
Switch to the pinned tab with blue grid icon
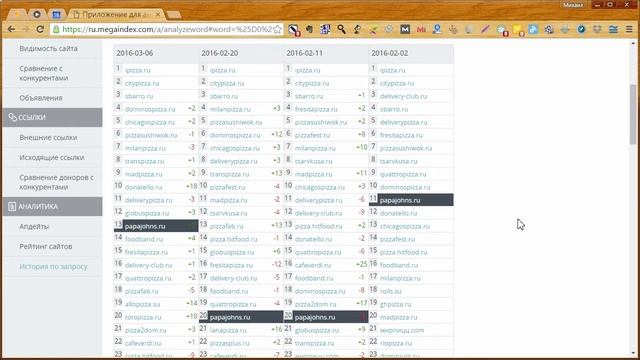coord(56,14)
